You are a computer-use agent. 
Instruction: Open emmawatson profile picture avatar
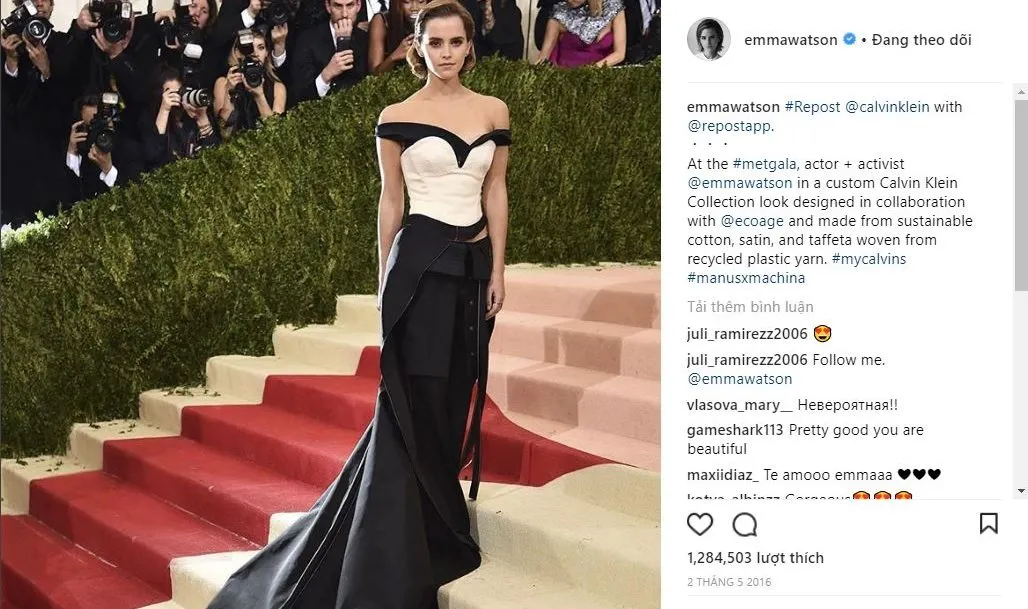[x=709, y=39]
